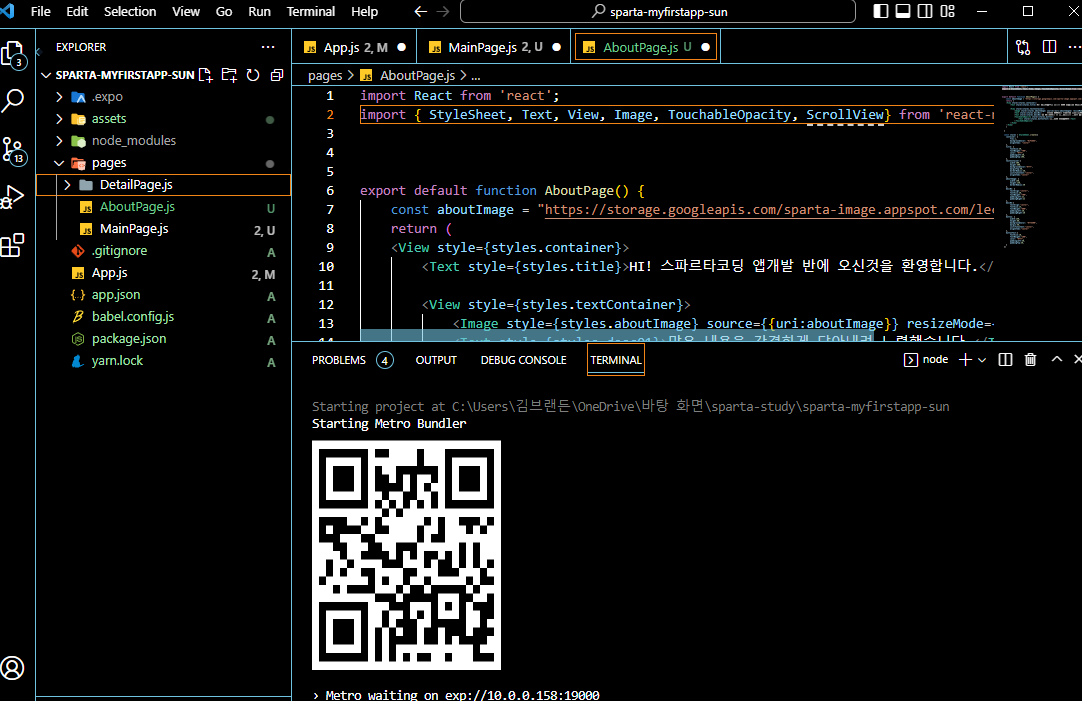
Task: Open the Search view in activity bar
Action: (x=13, y=101)
